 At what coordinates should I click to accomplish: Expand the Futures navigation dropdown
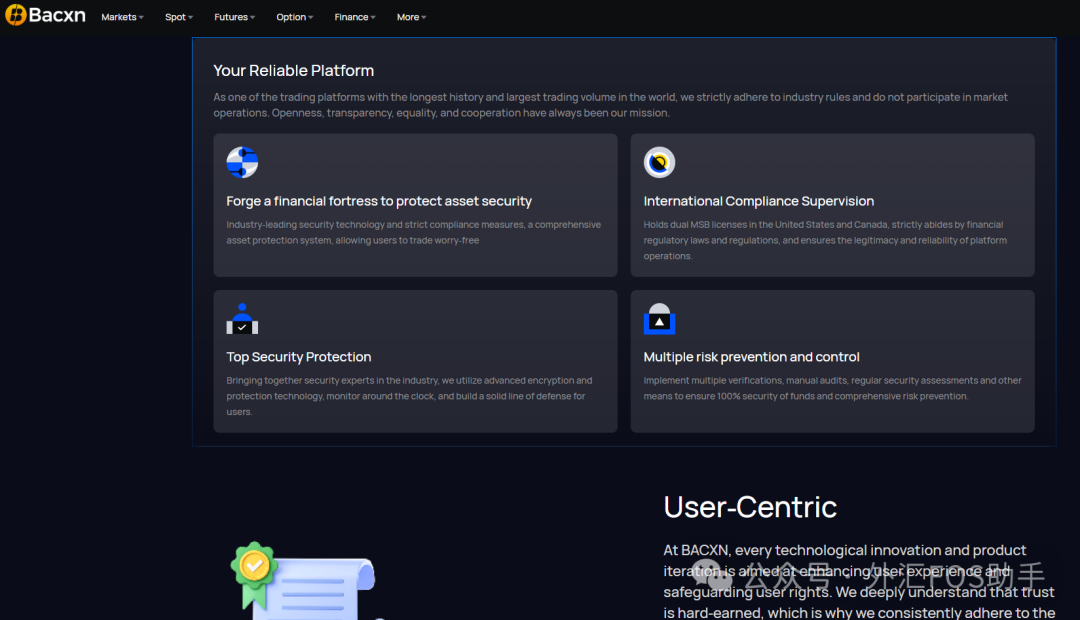coord(234,17)
